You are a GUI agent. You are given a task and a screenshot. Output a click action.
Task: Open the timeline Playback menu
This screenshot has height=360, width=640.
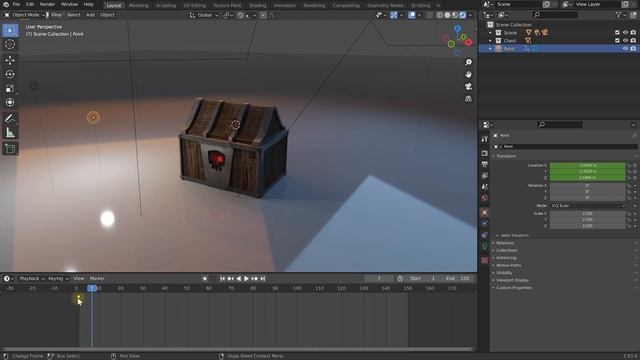31,278
